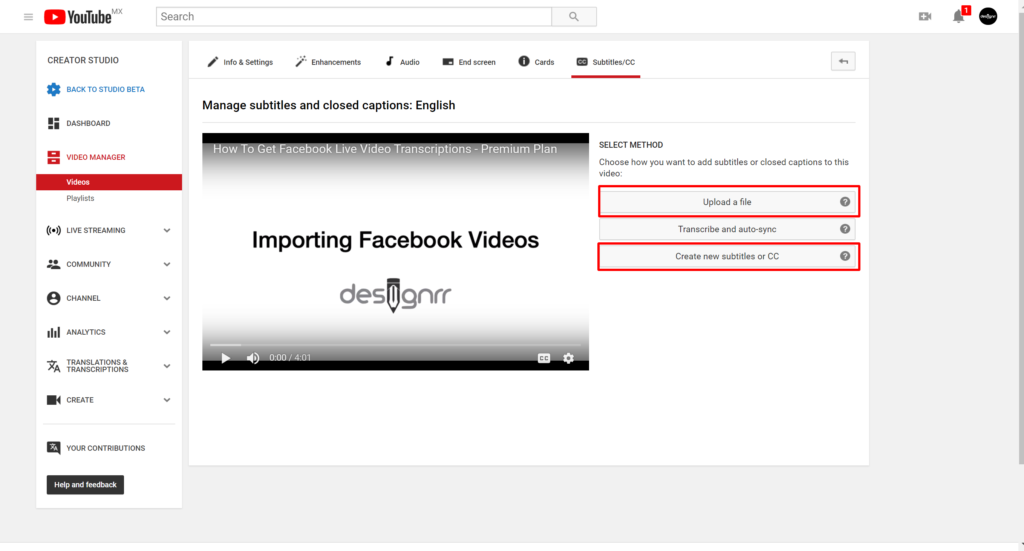Click the Channel person icon

coord(54,298)
